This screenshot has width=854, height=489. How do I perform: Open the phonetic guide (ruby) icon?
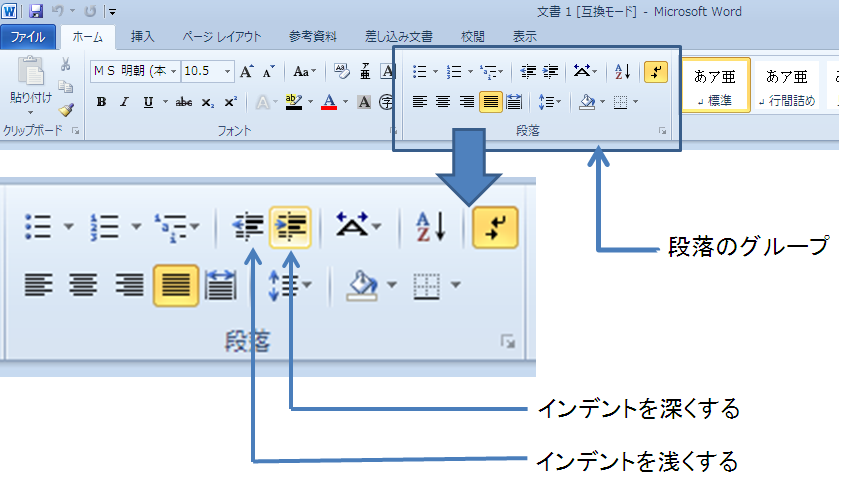365,71
